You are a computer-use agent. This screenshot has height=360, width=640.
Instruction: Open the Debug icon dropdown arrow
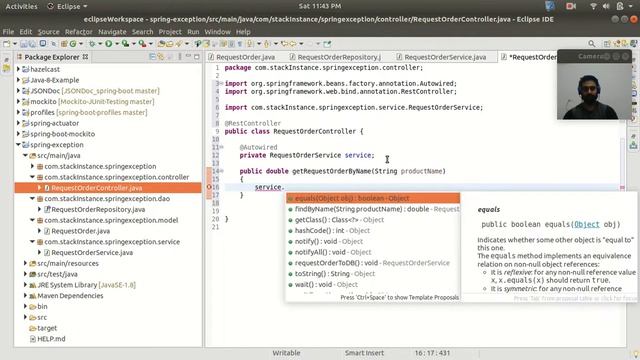pos(100,44)
